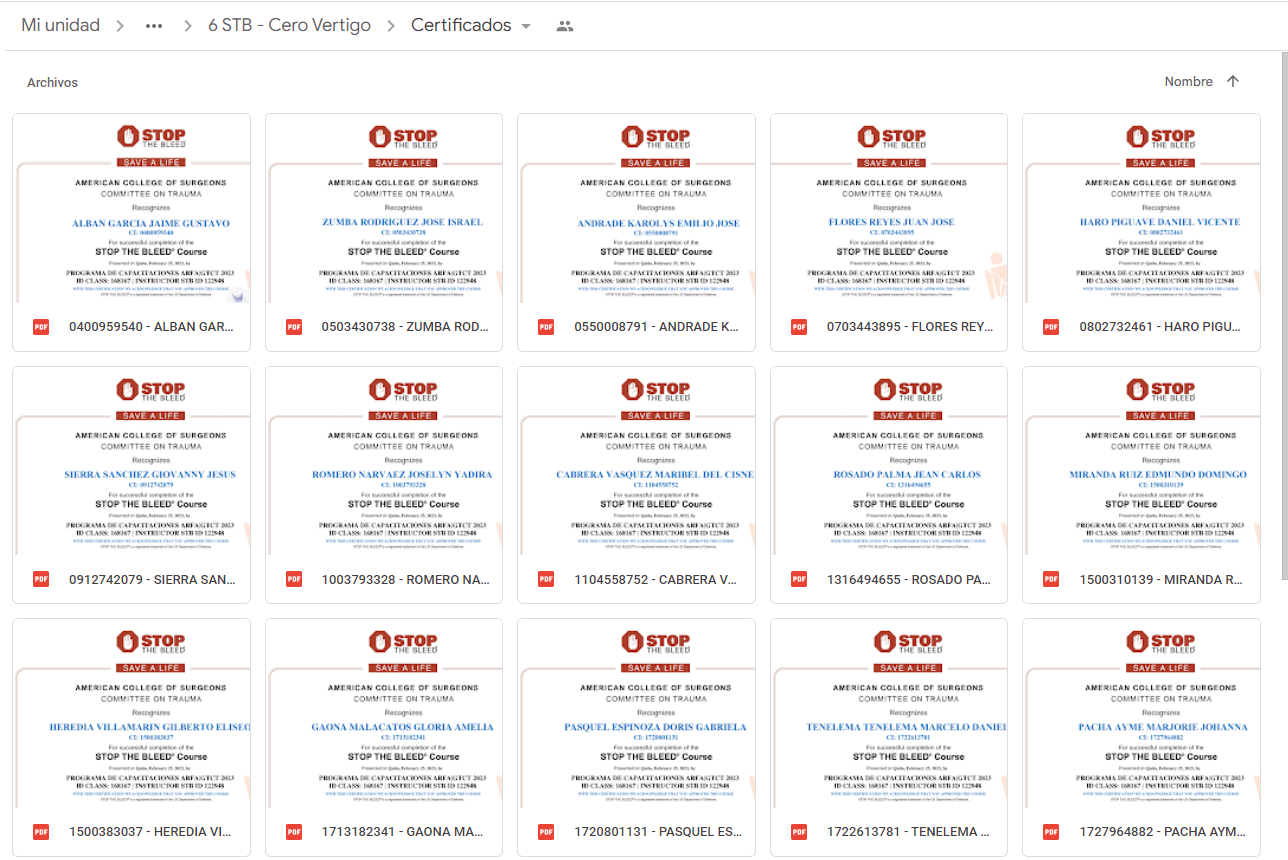
Task: Go to Mi unidad in breadcrumb
Action: point(61,26)
